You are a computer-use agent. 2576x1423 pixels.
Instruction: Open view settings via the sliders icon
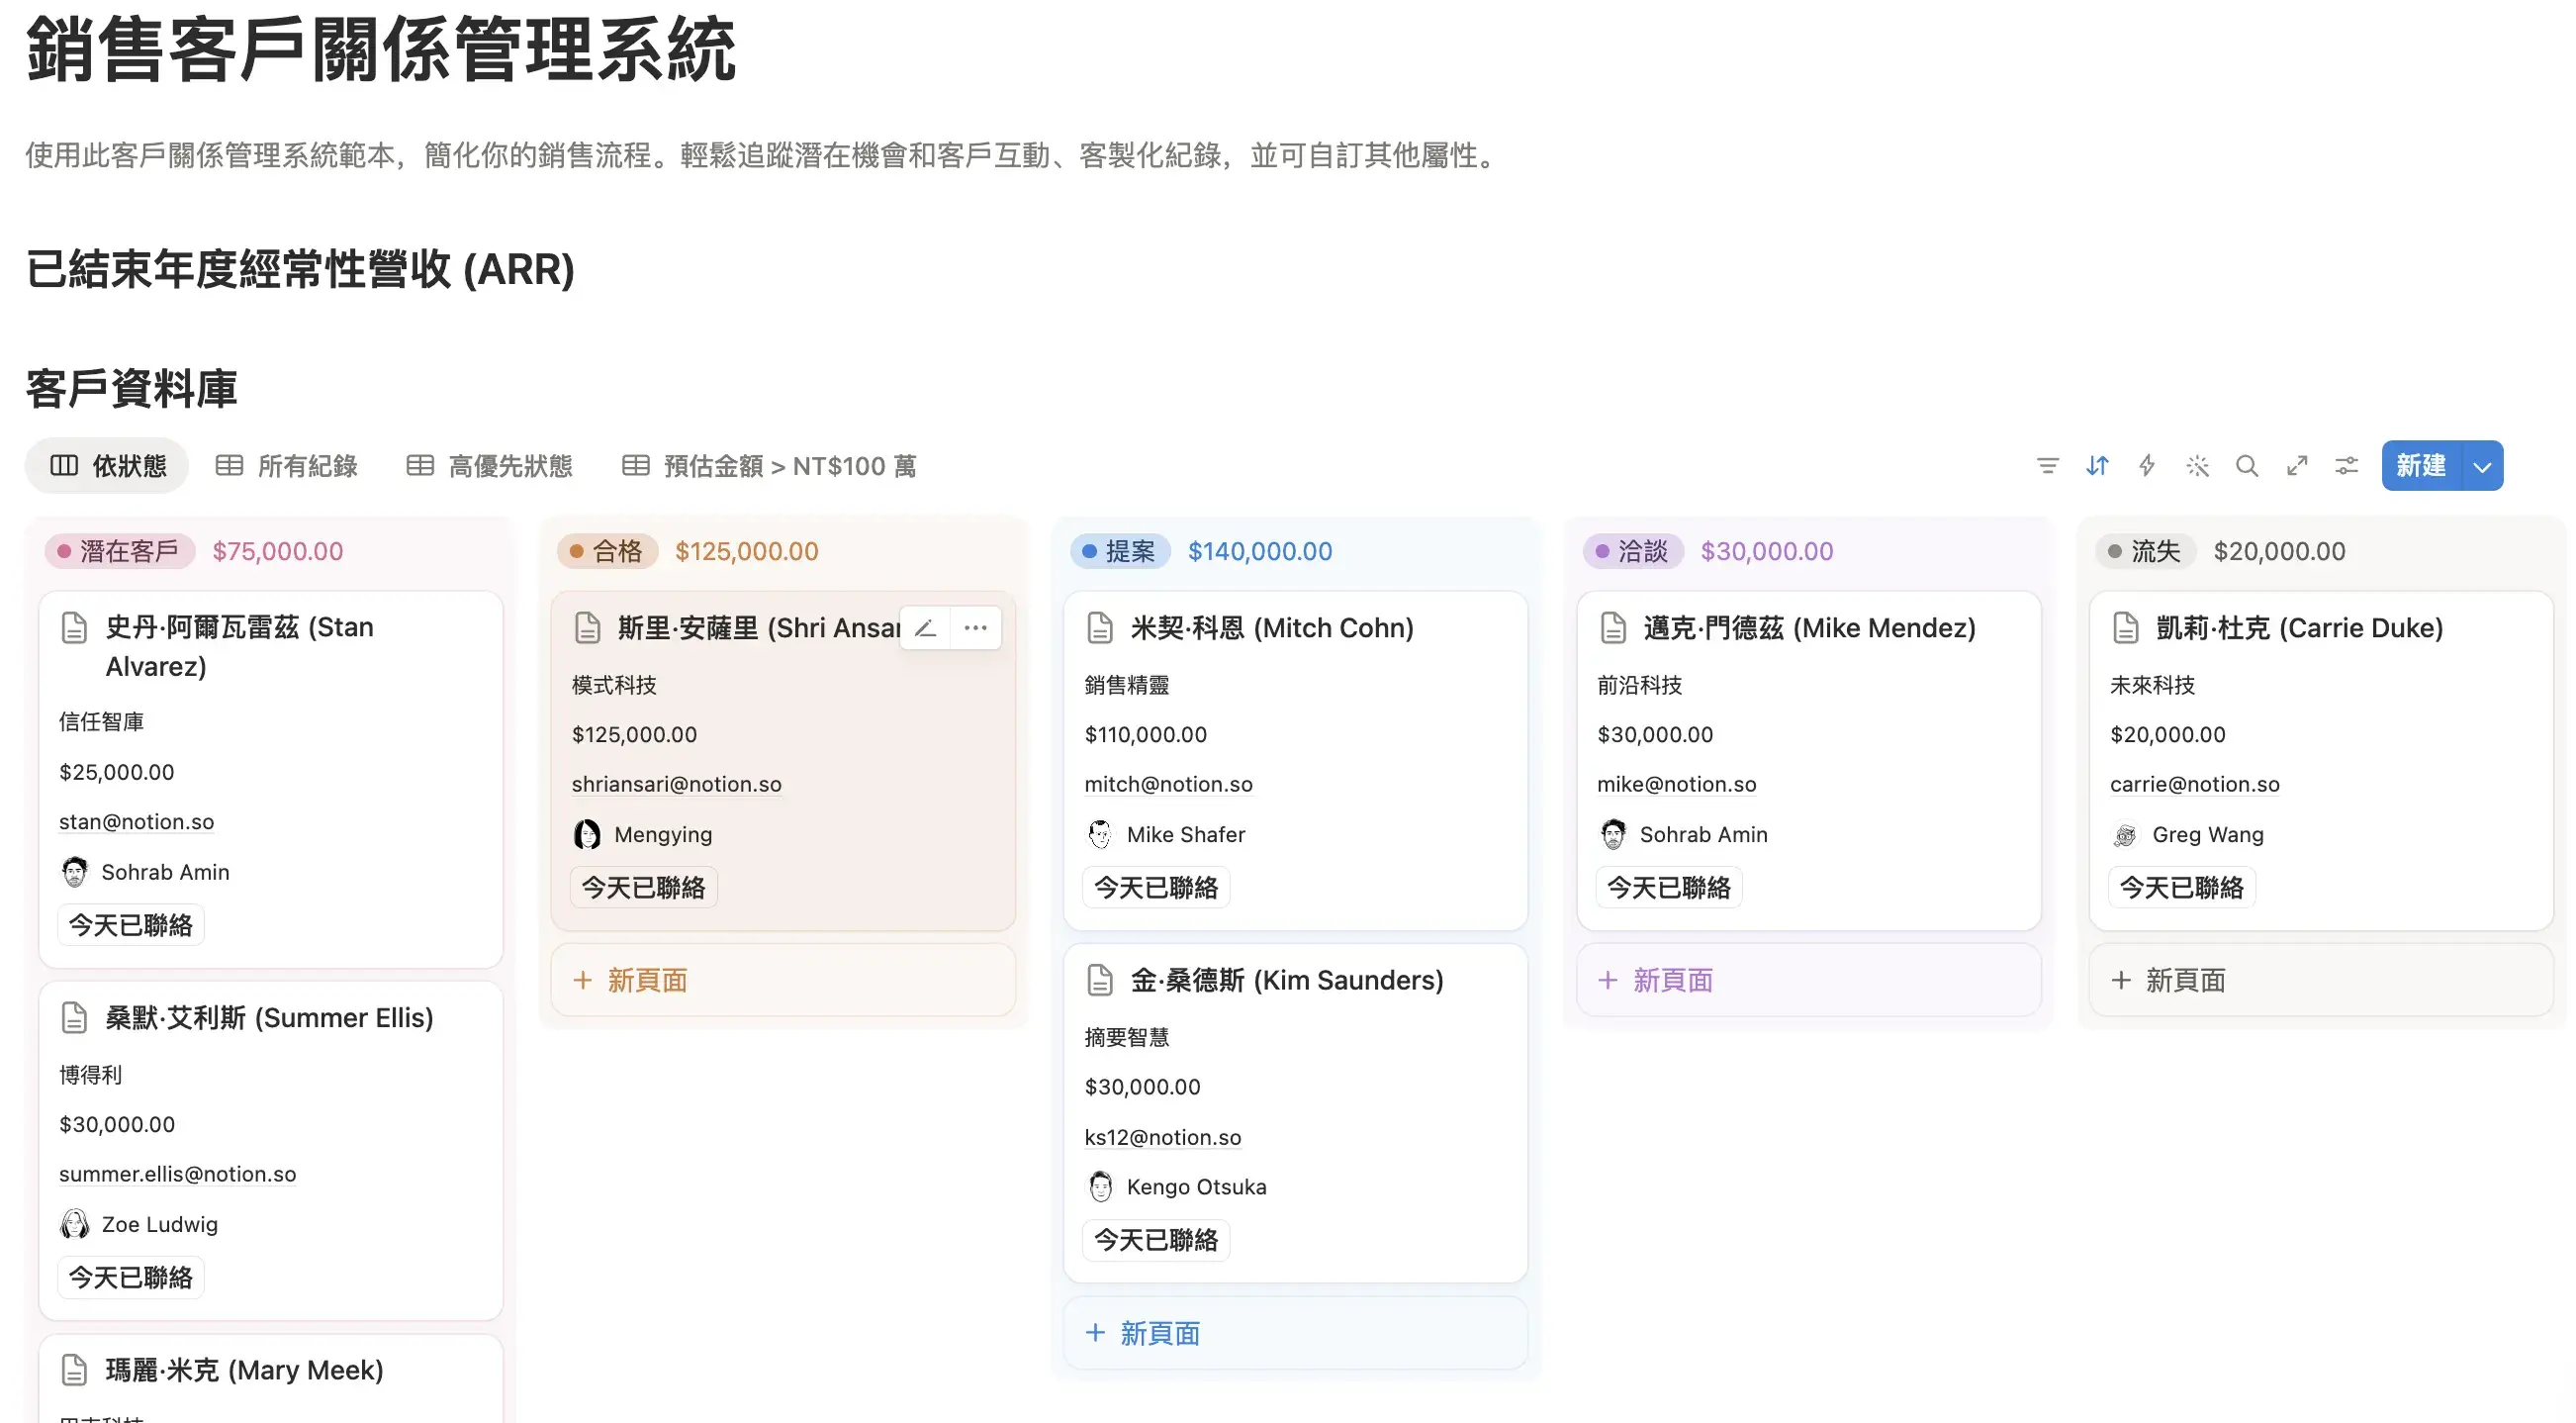pos(2346,466)
